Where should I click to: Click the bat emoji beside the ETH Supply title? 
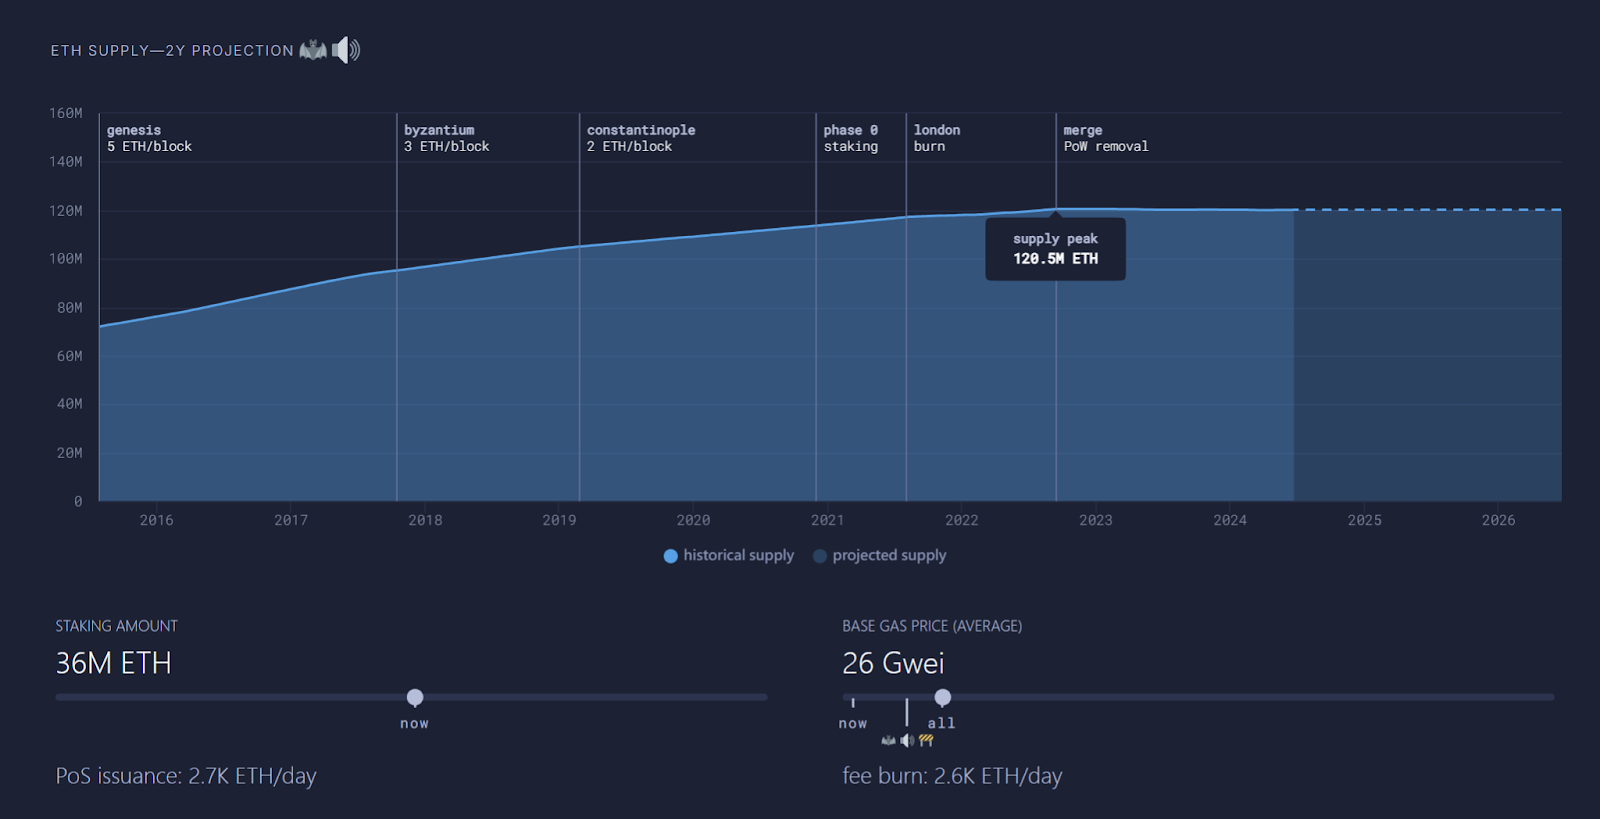point(313,50)
